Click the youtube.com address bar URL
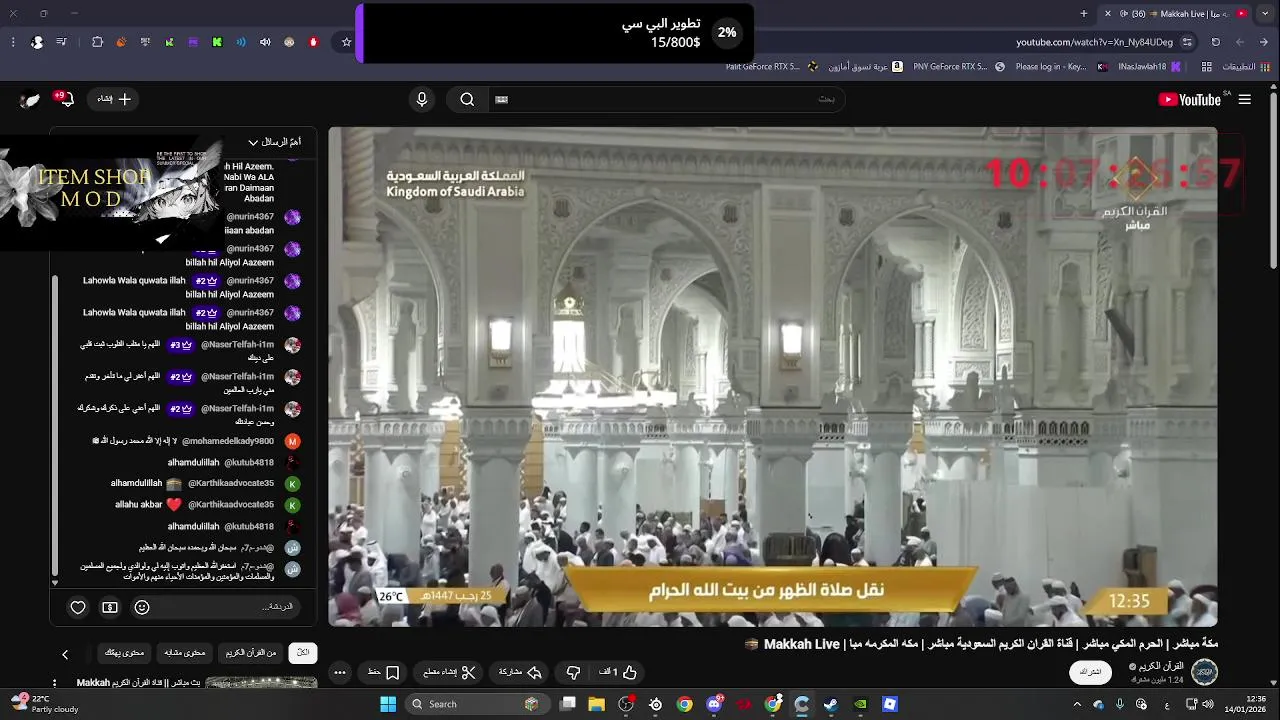The height and width of the screenshot is (720, 1280). 1094,42
